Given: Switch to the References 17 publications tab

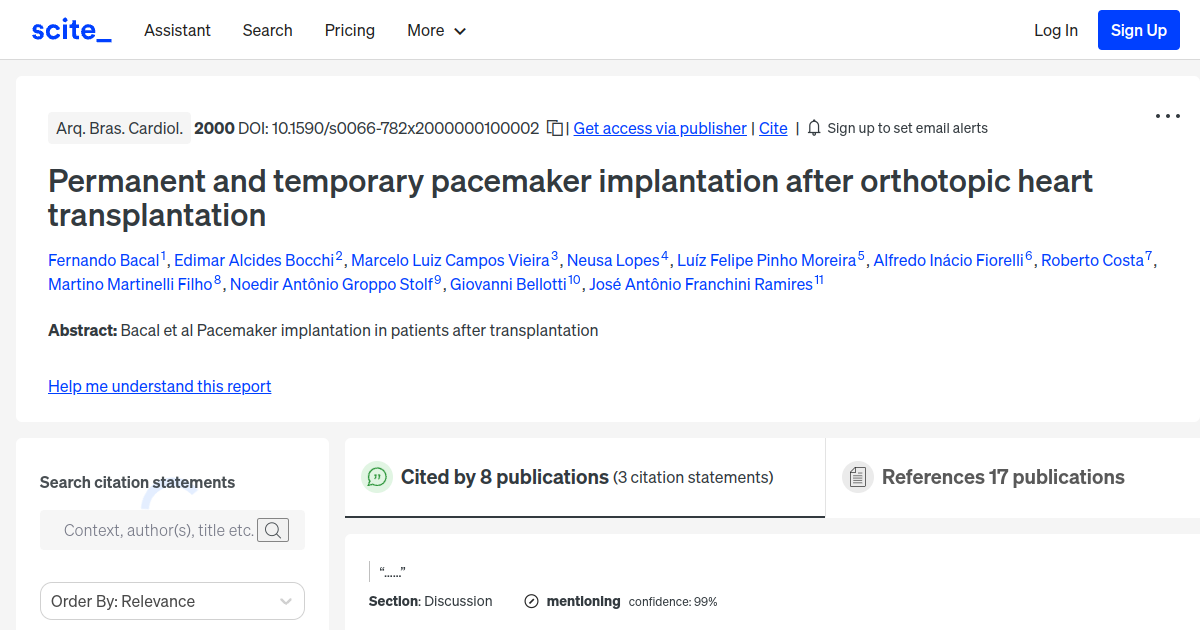Looking at the screenshot, I should (x=1002, y=477).
